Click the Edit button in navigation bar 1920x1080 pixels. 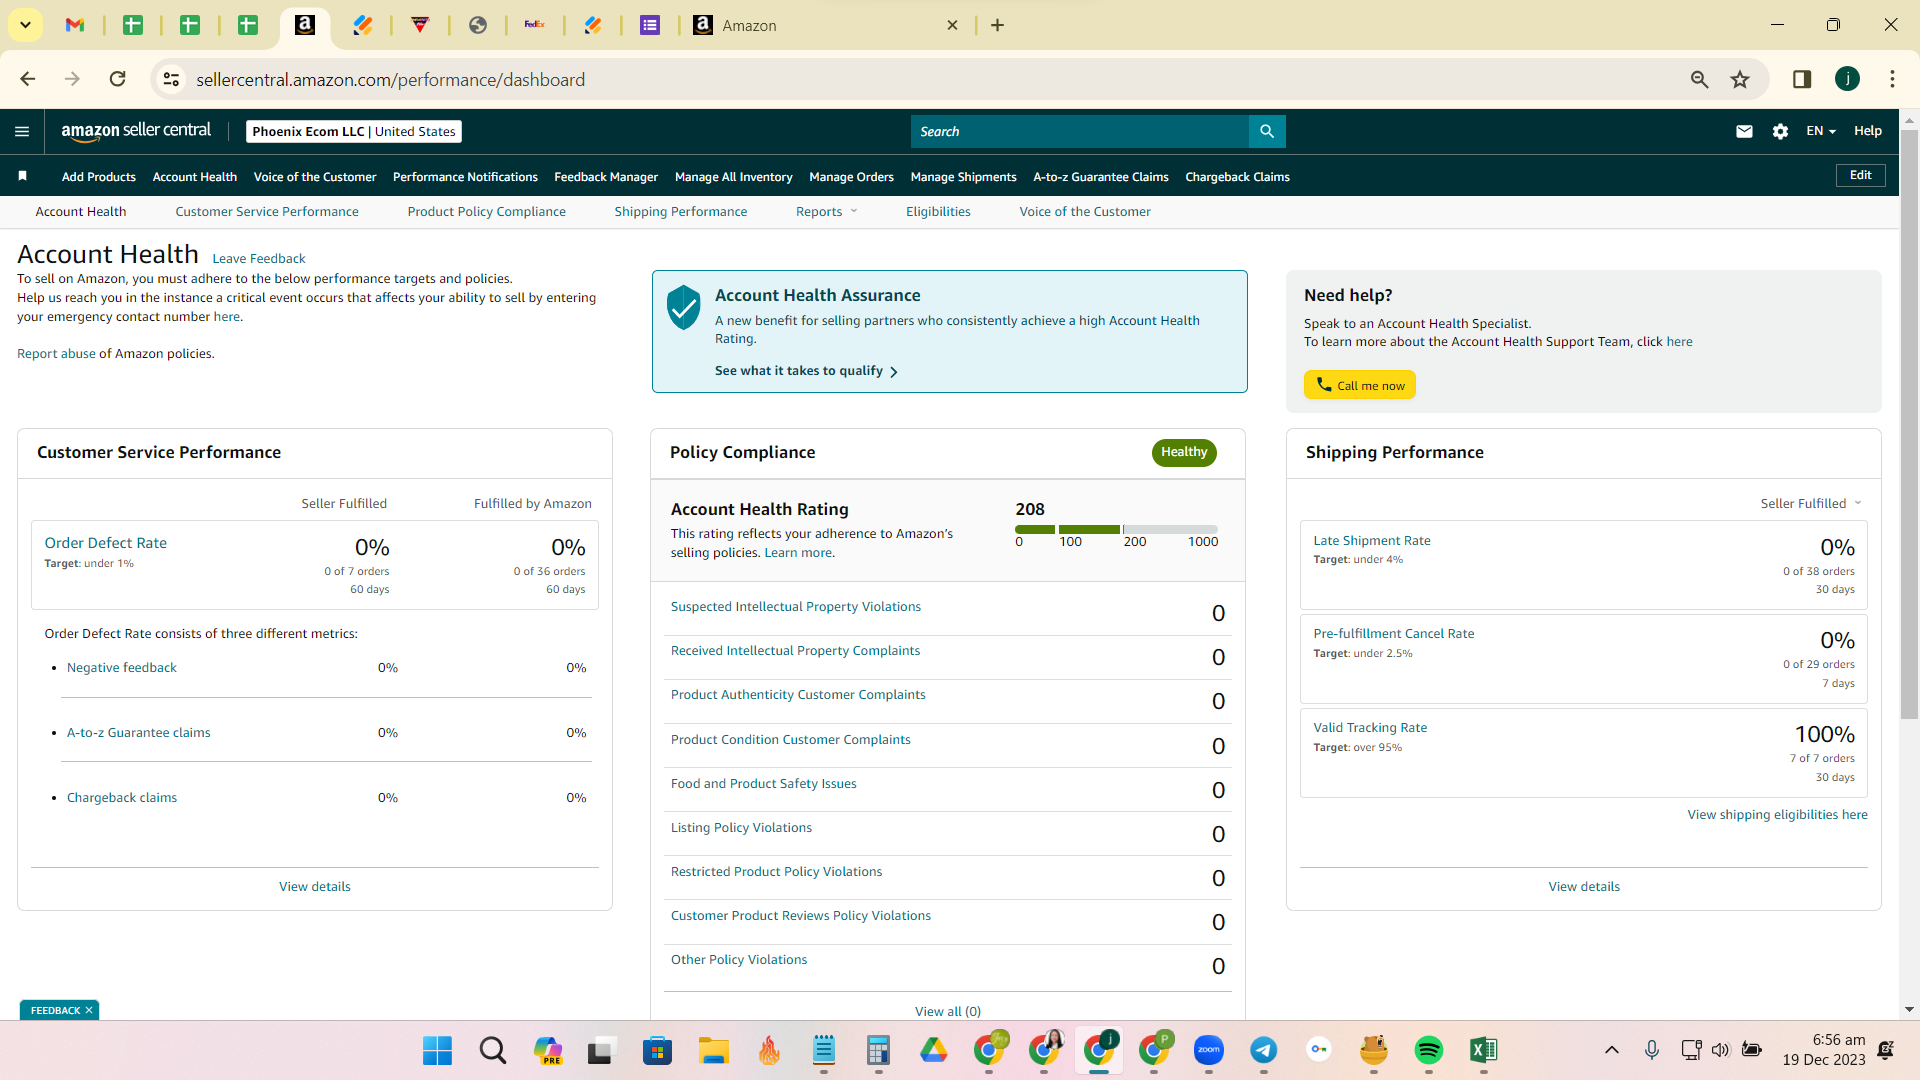click(x=1860, y=175)
